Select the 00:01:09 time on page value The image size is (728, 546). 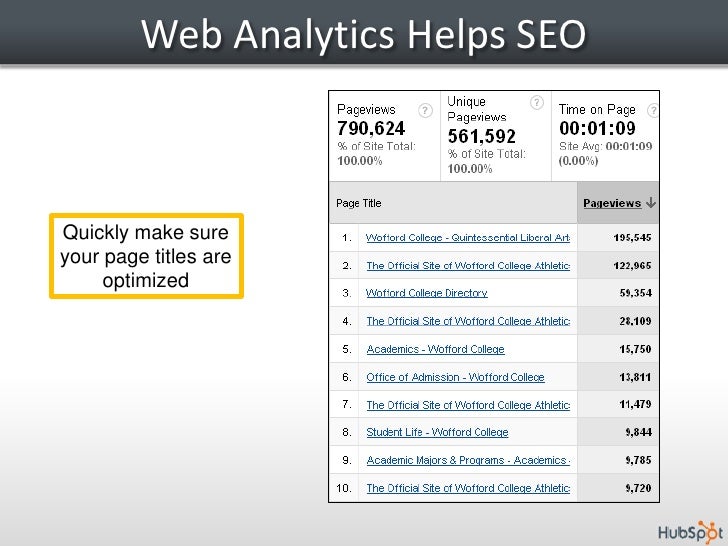597,128
